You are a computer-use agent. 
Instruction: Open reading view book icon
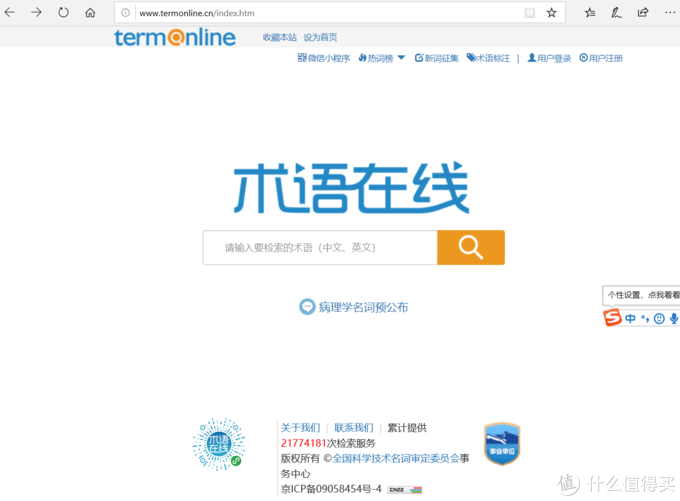pyautogui.click(x=529, y=13)
